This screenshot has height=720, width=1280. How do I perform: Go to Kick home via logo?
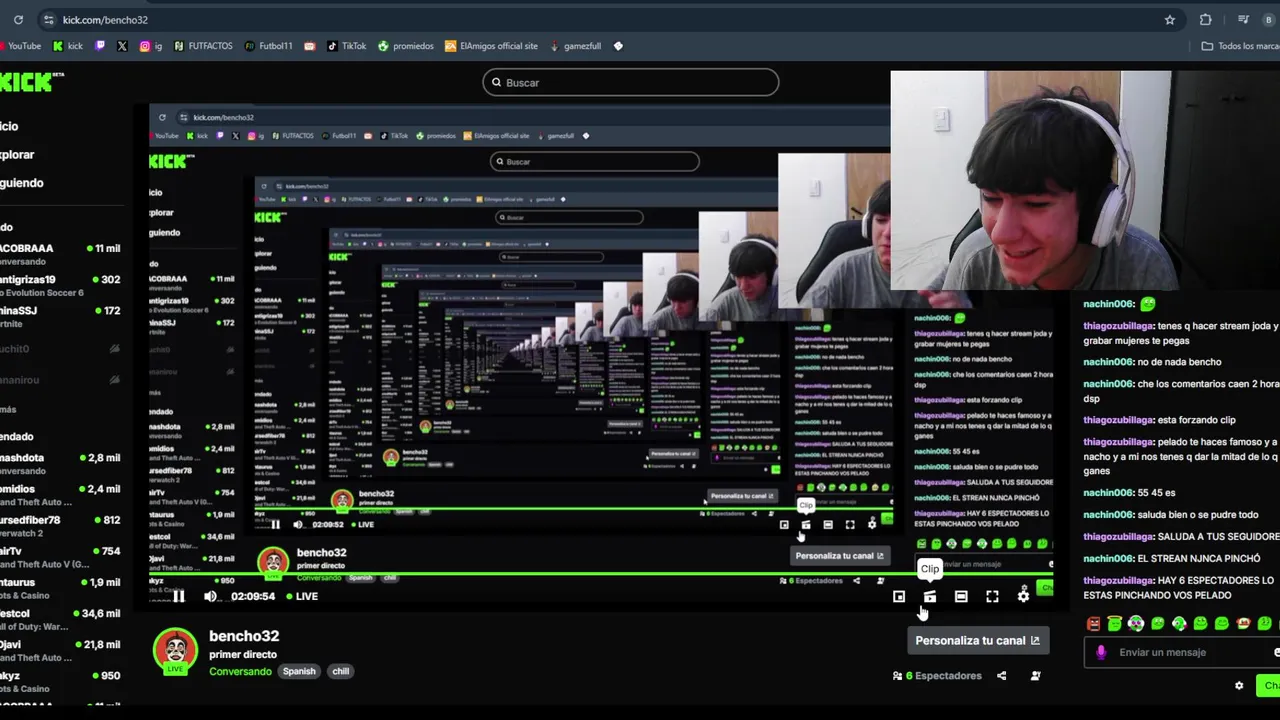(32, 83)
